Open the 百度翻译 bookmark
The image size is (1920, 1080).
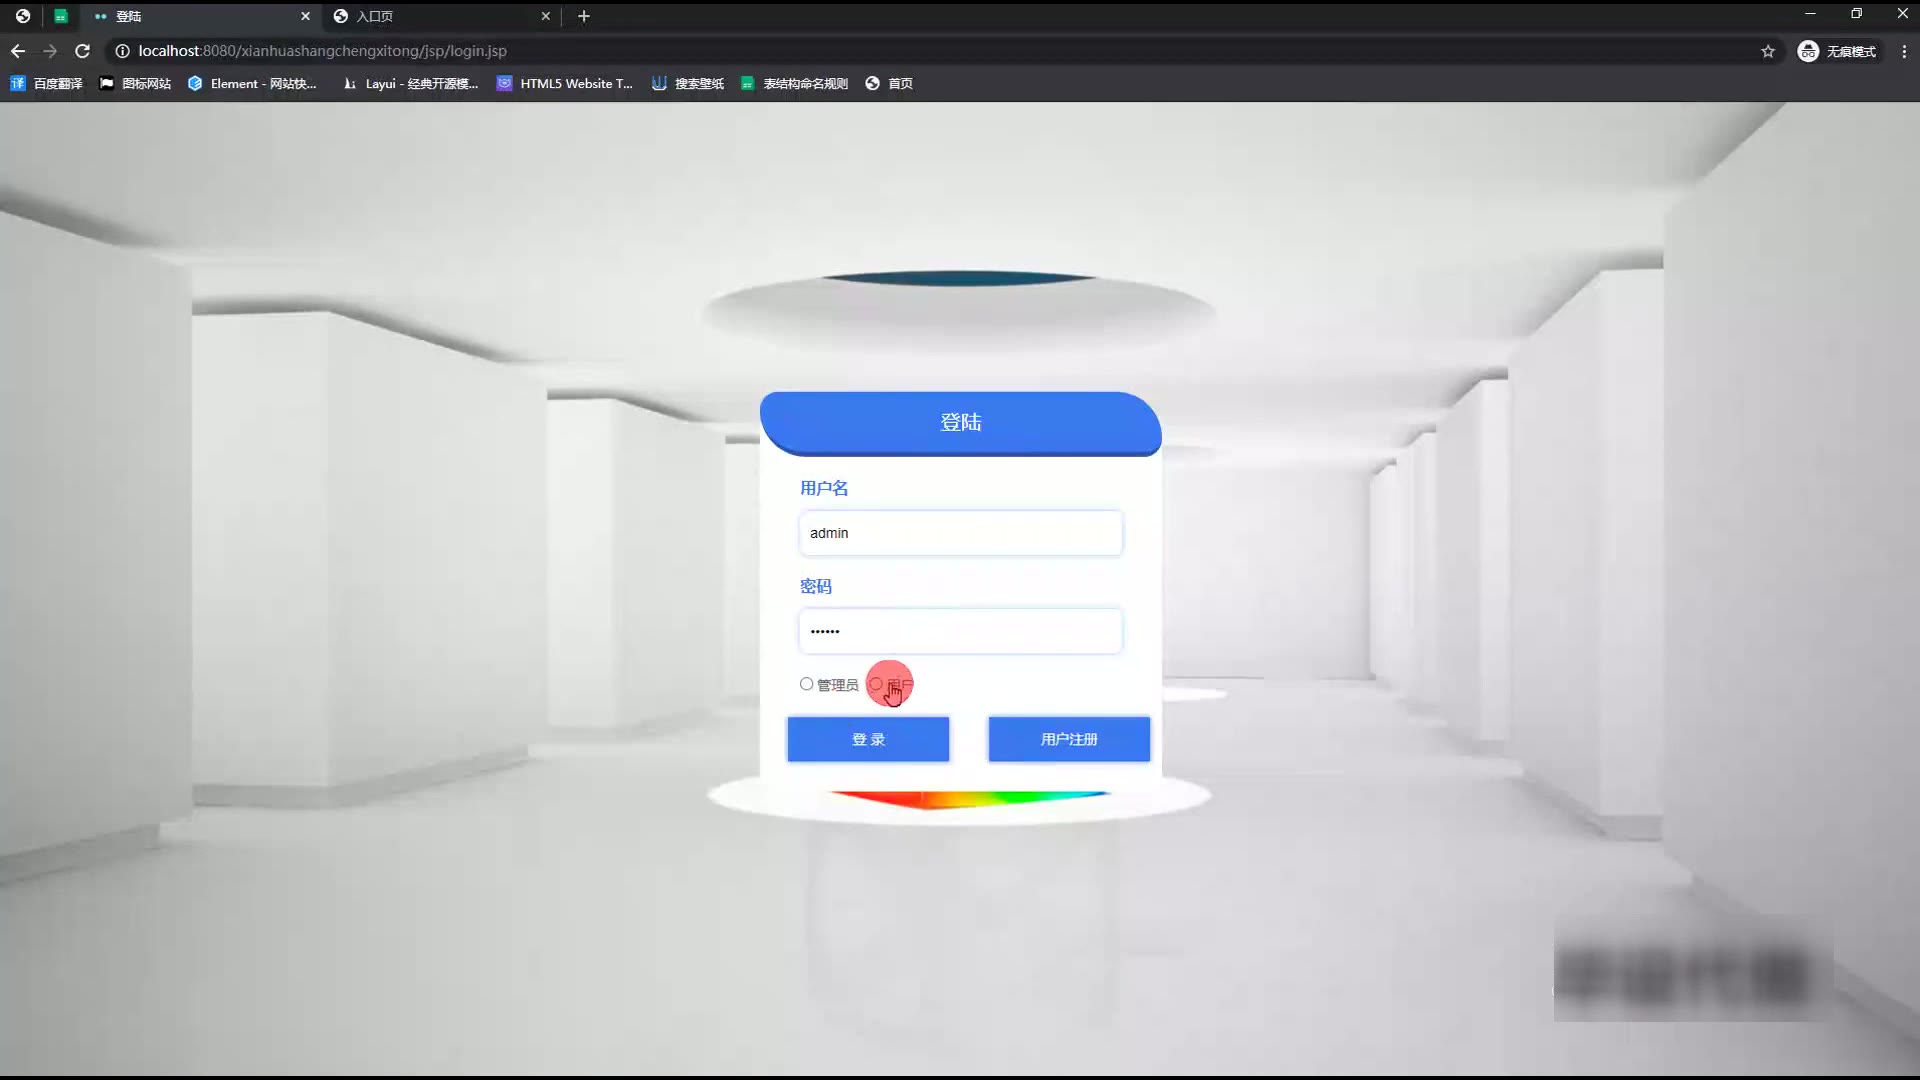point(47,84)
